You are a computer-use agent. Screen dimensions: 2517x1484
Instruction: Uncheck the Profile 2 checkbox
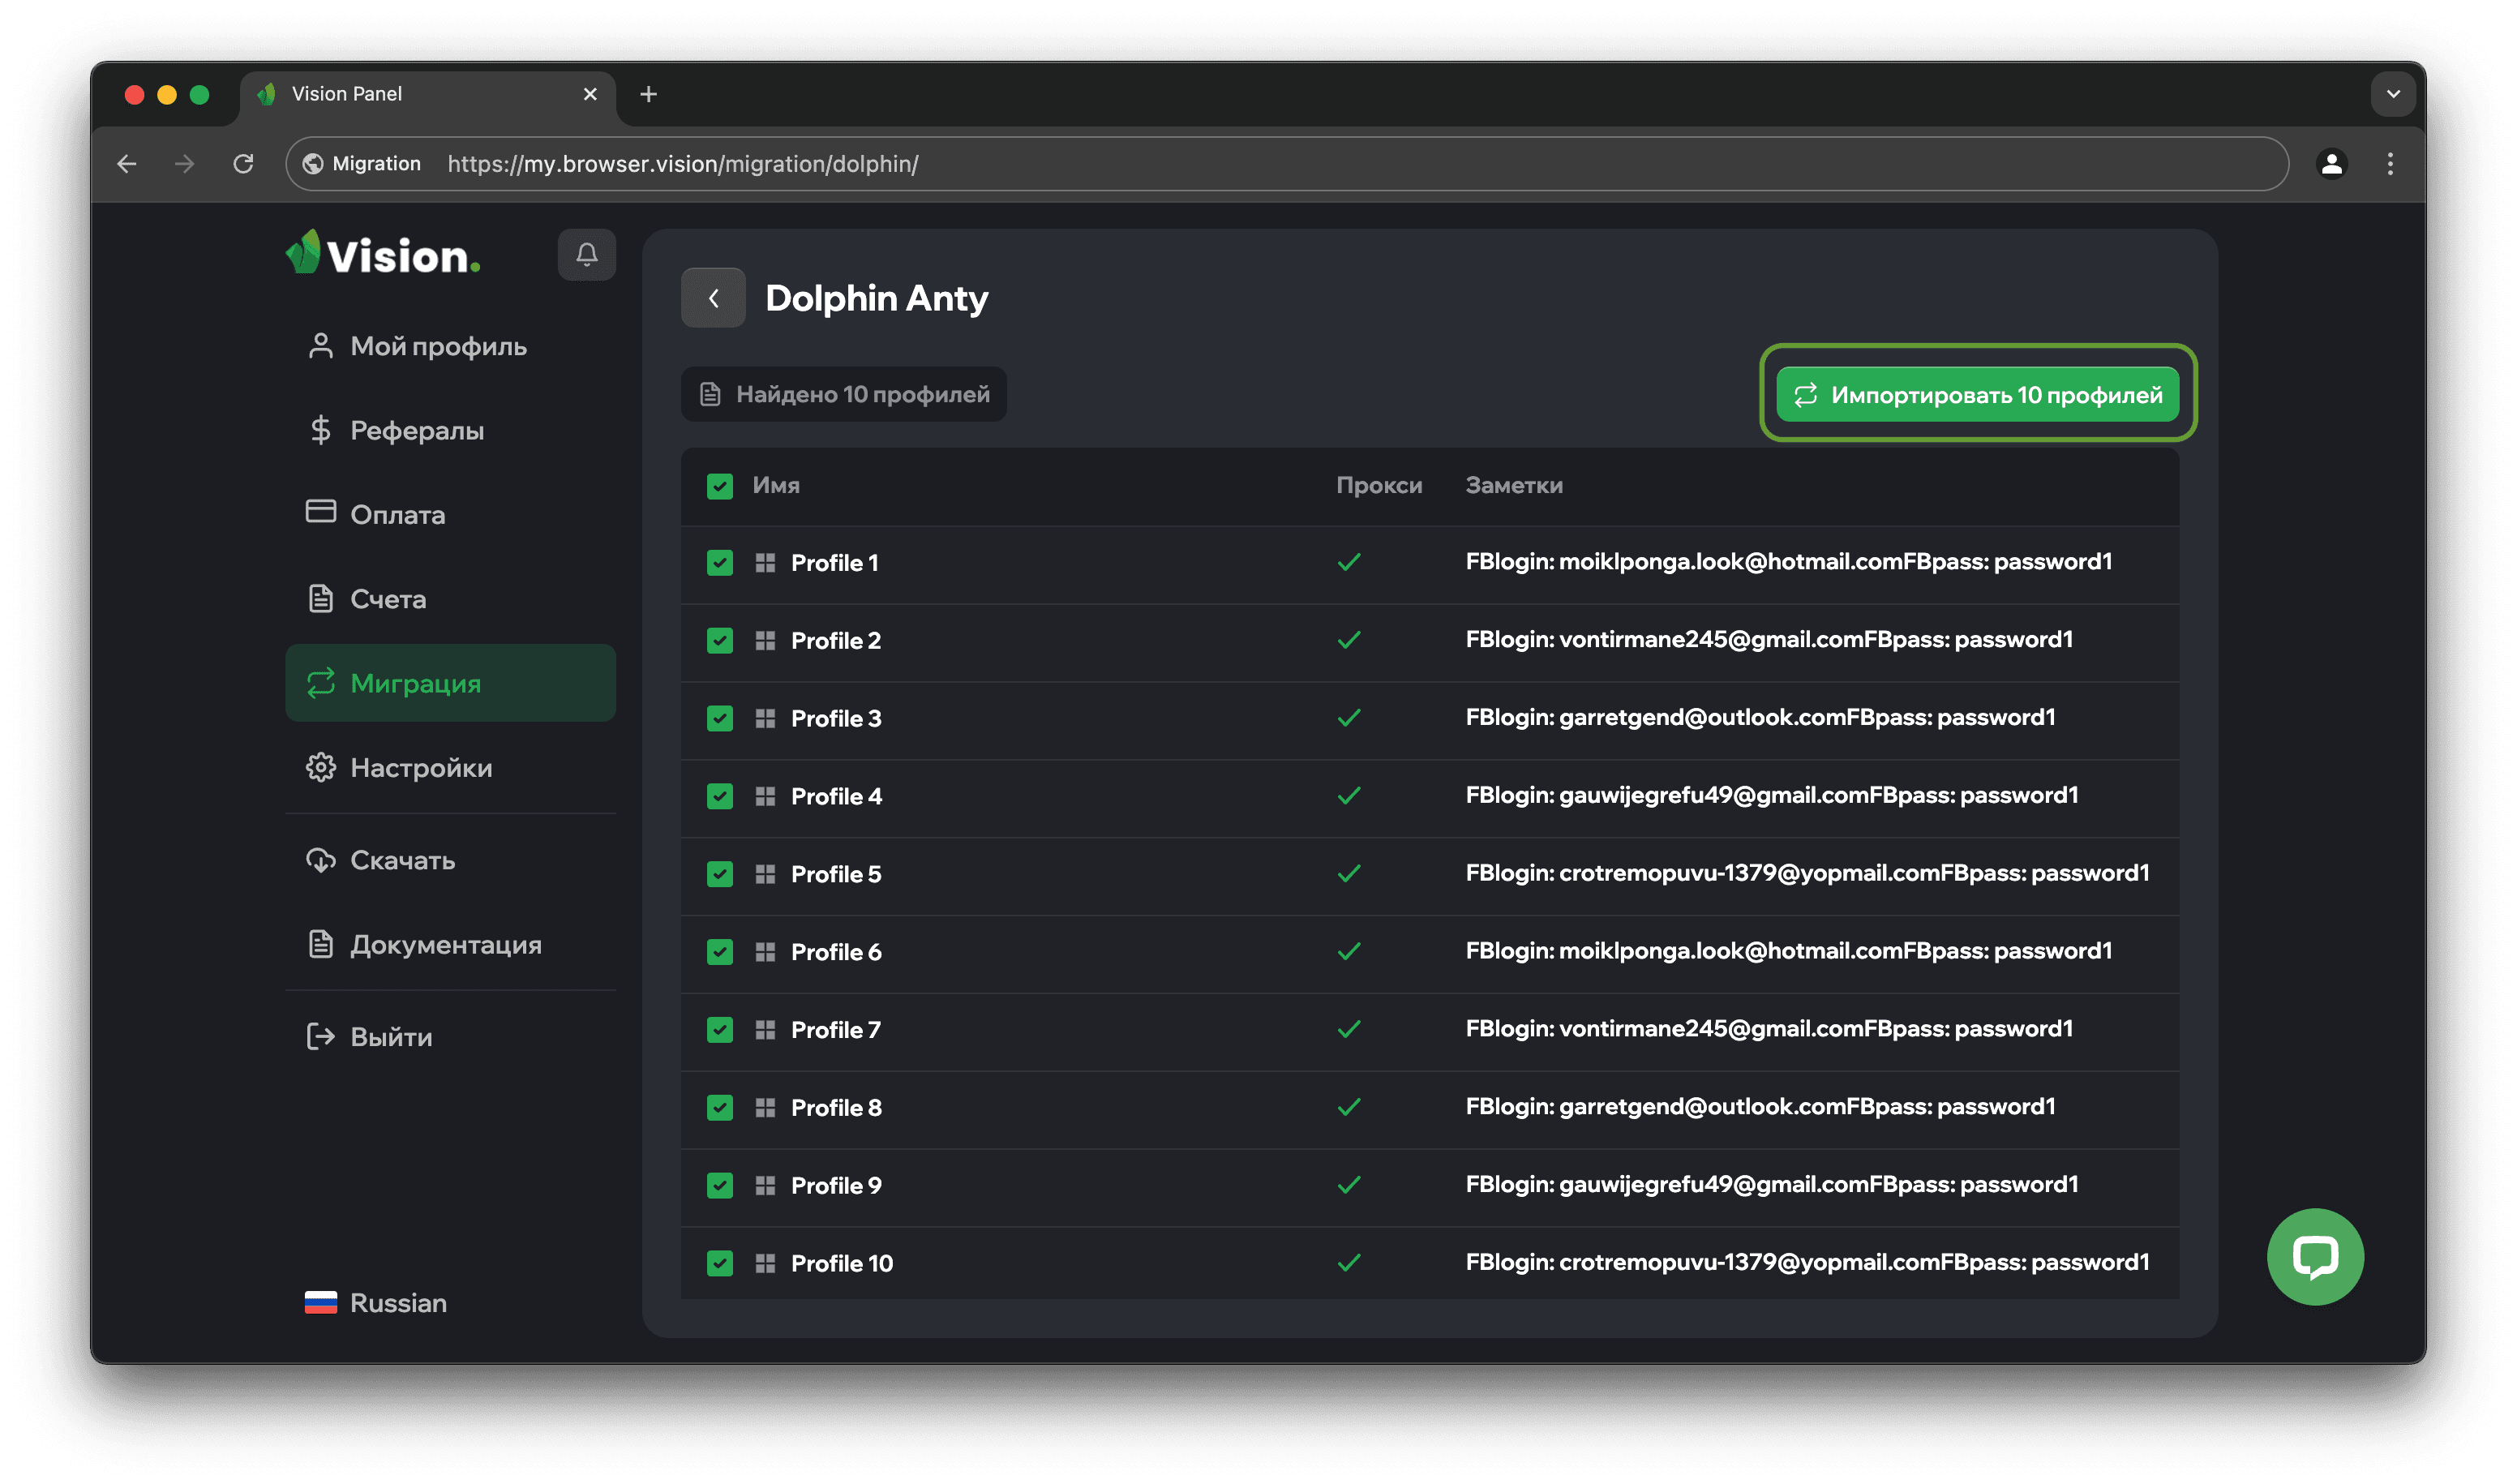(720, 640)
